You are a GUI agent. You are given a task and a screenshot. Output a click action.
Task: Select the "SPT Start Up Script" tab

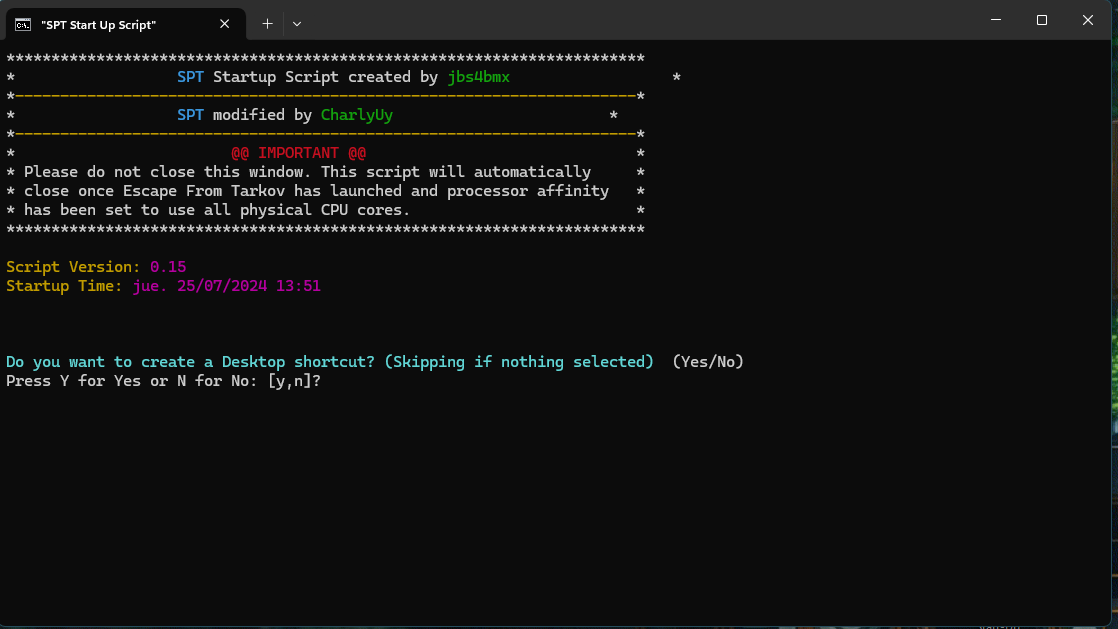point(125,24)
